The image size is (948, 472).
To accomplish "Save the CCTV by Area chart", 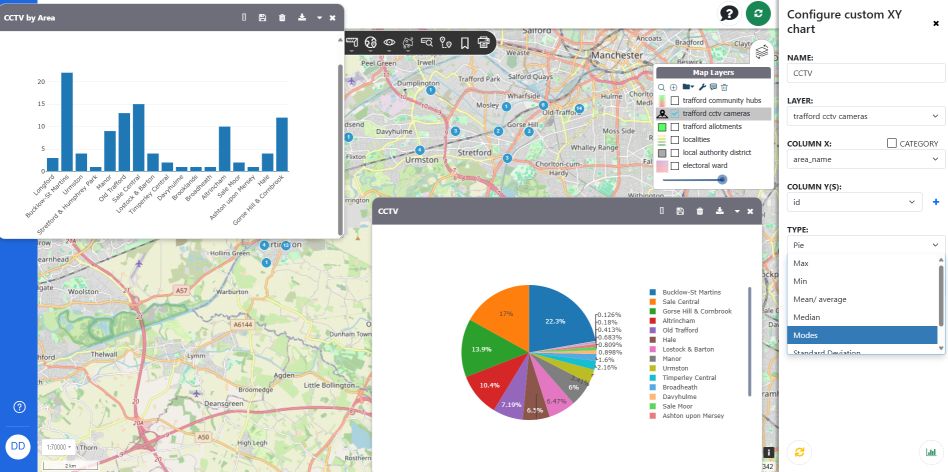I will (x=262, y=18).
